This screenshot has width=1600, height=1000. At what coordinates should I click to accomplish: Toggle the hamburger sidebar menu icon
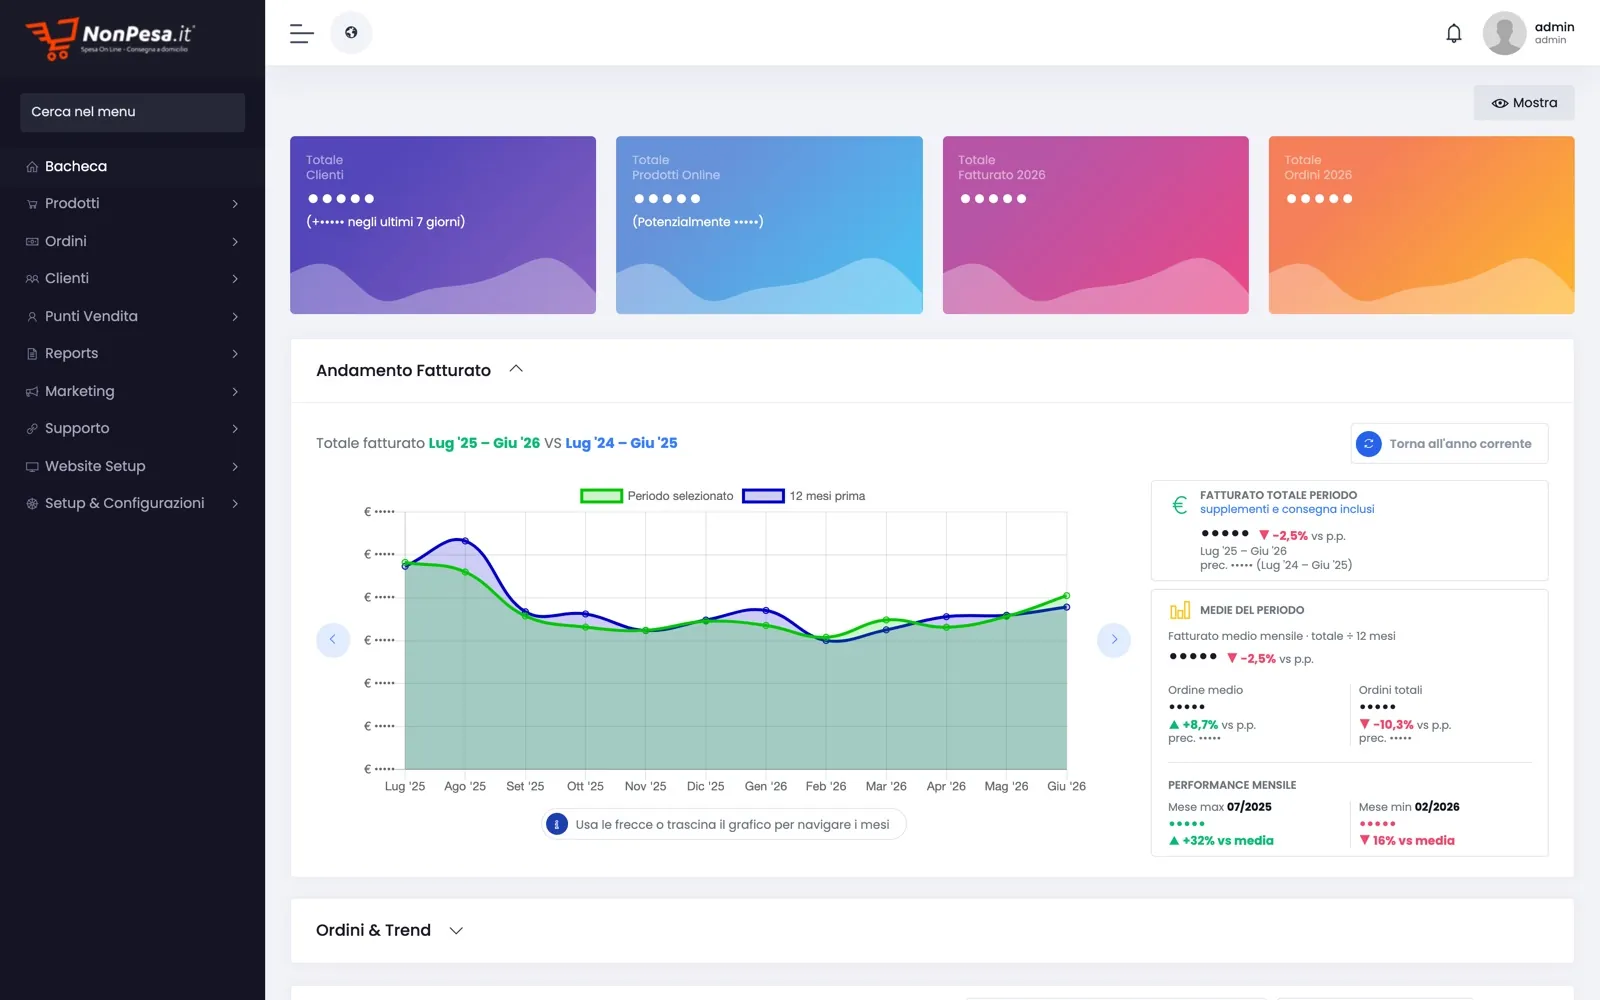point(302,33)
